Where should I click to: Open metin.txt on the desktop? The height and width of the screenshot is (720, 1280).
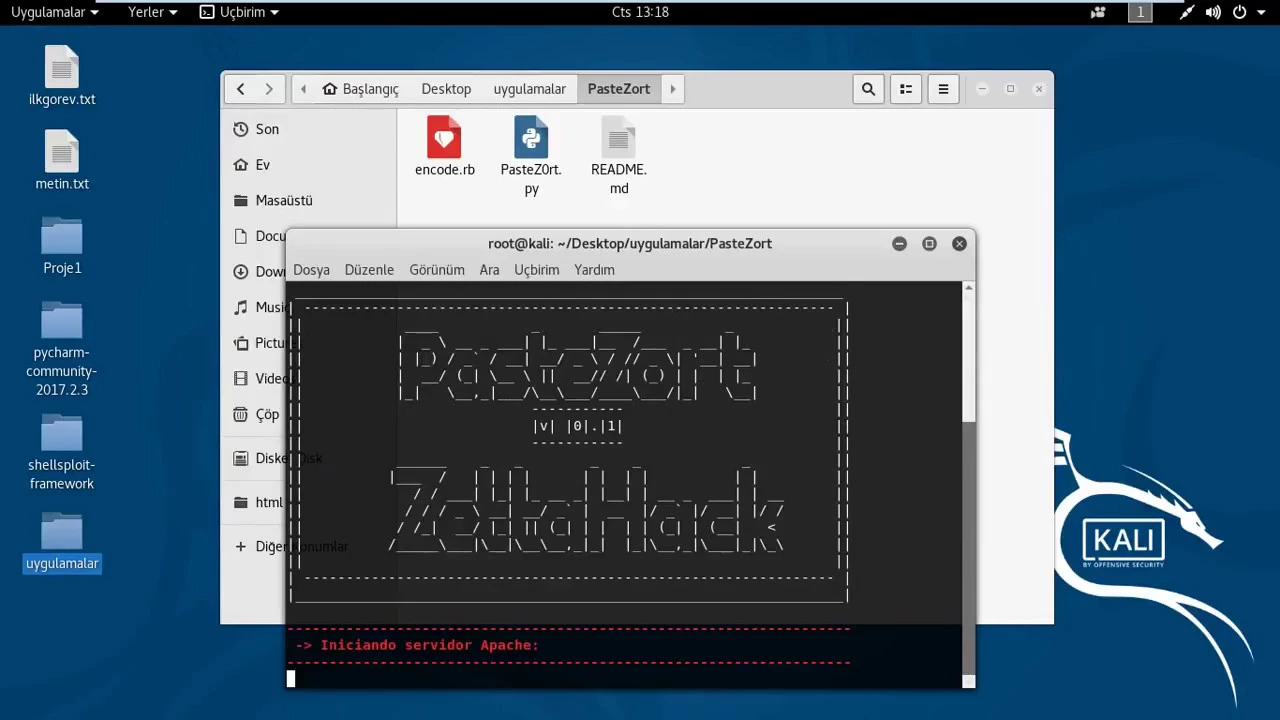tap(62, 160)
